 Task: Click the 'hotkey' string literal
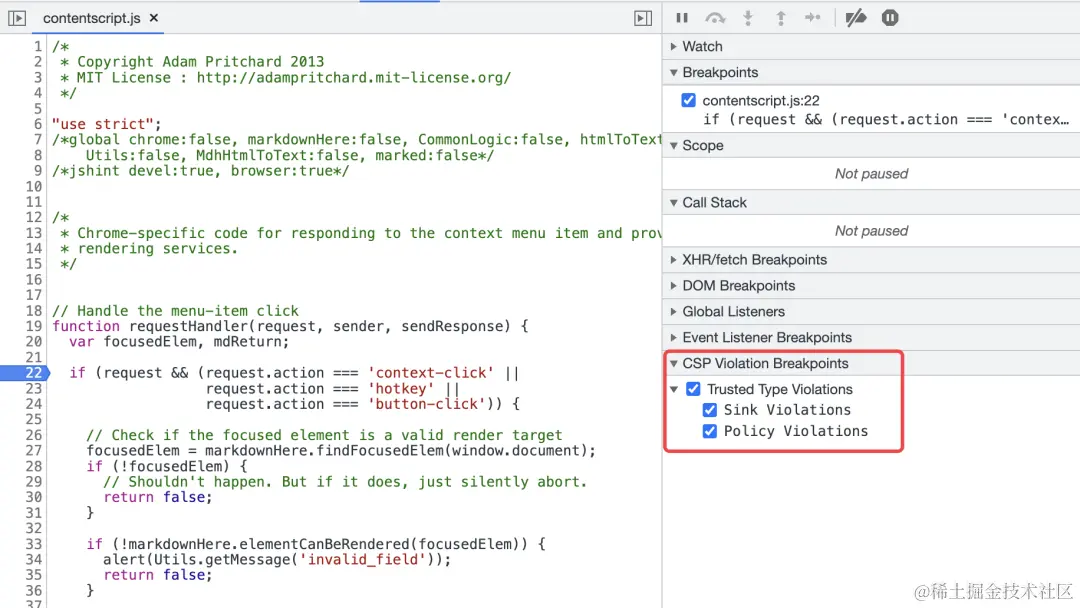coord(401,388)
